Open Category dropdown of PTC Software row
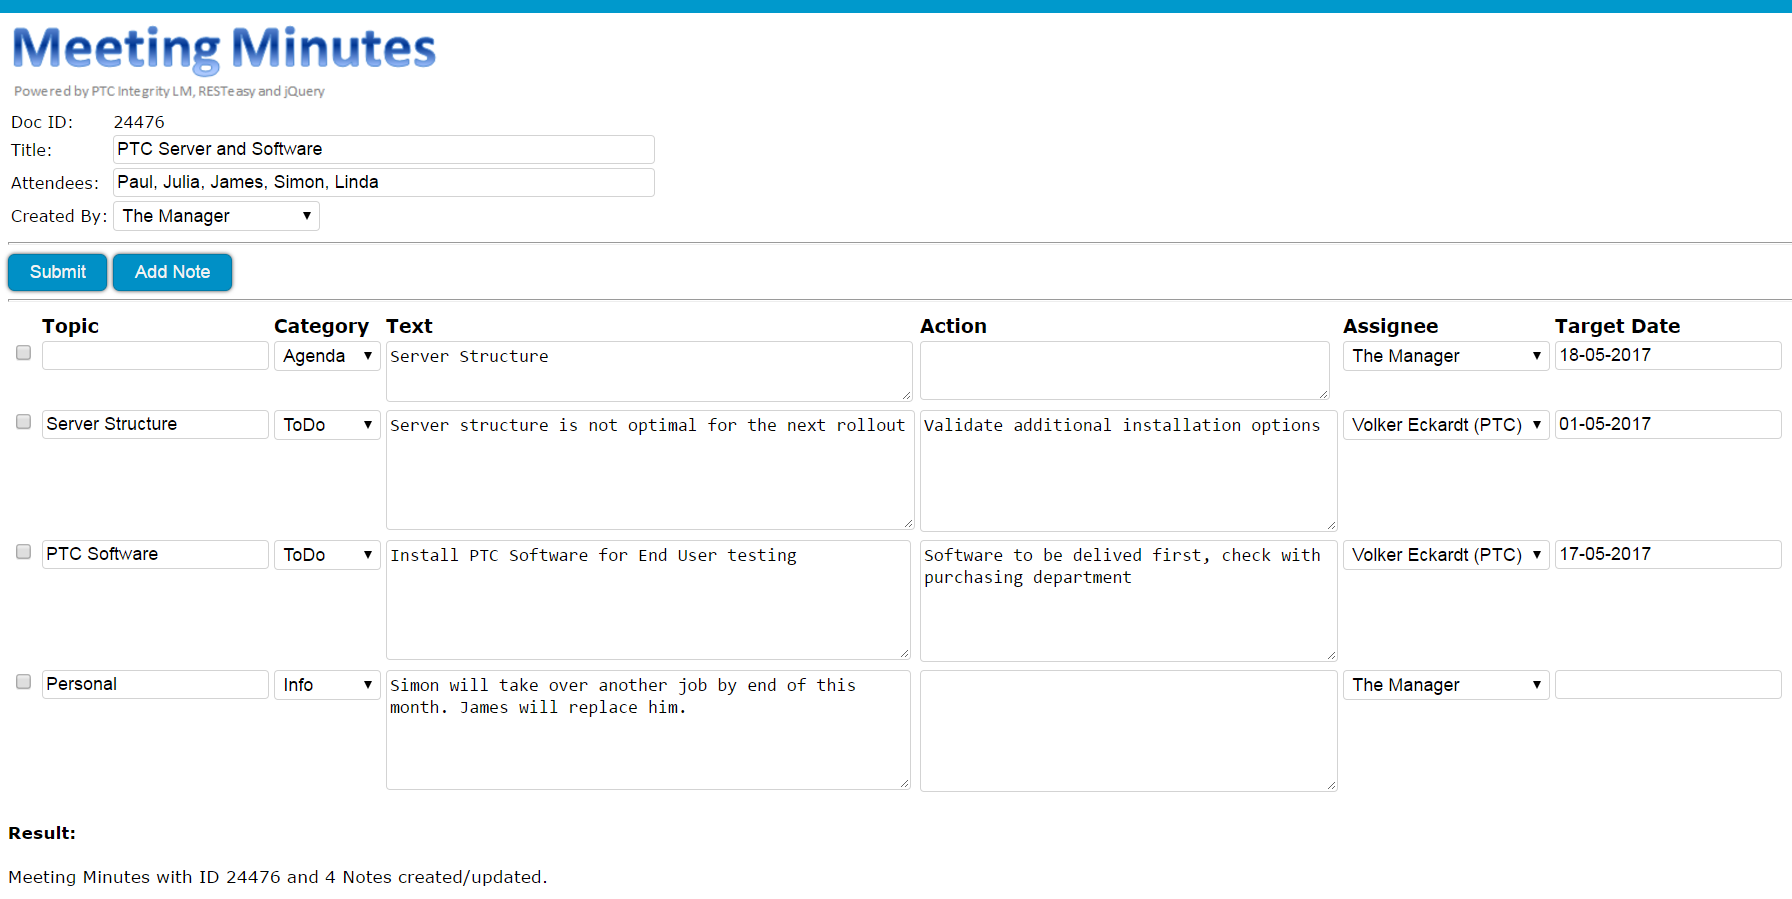The width and height of the screenshot is (1792, 899). coord(327,555)
